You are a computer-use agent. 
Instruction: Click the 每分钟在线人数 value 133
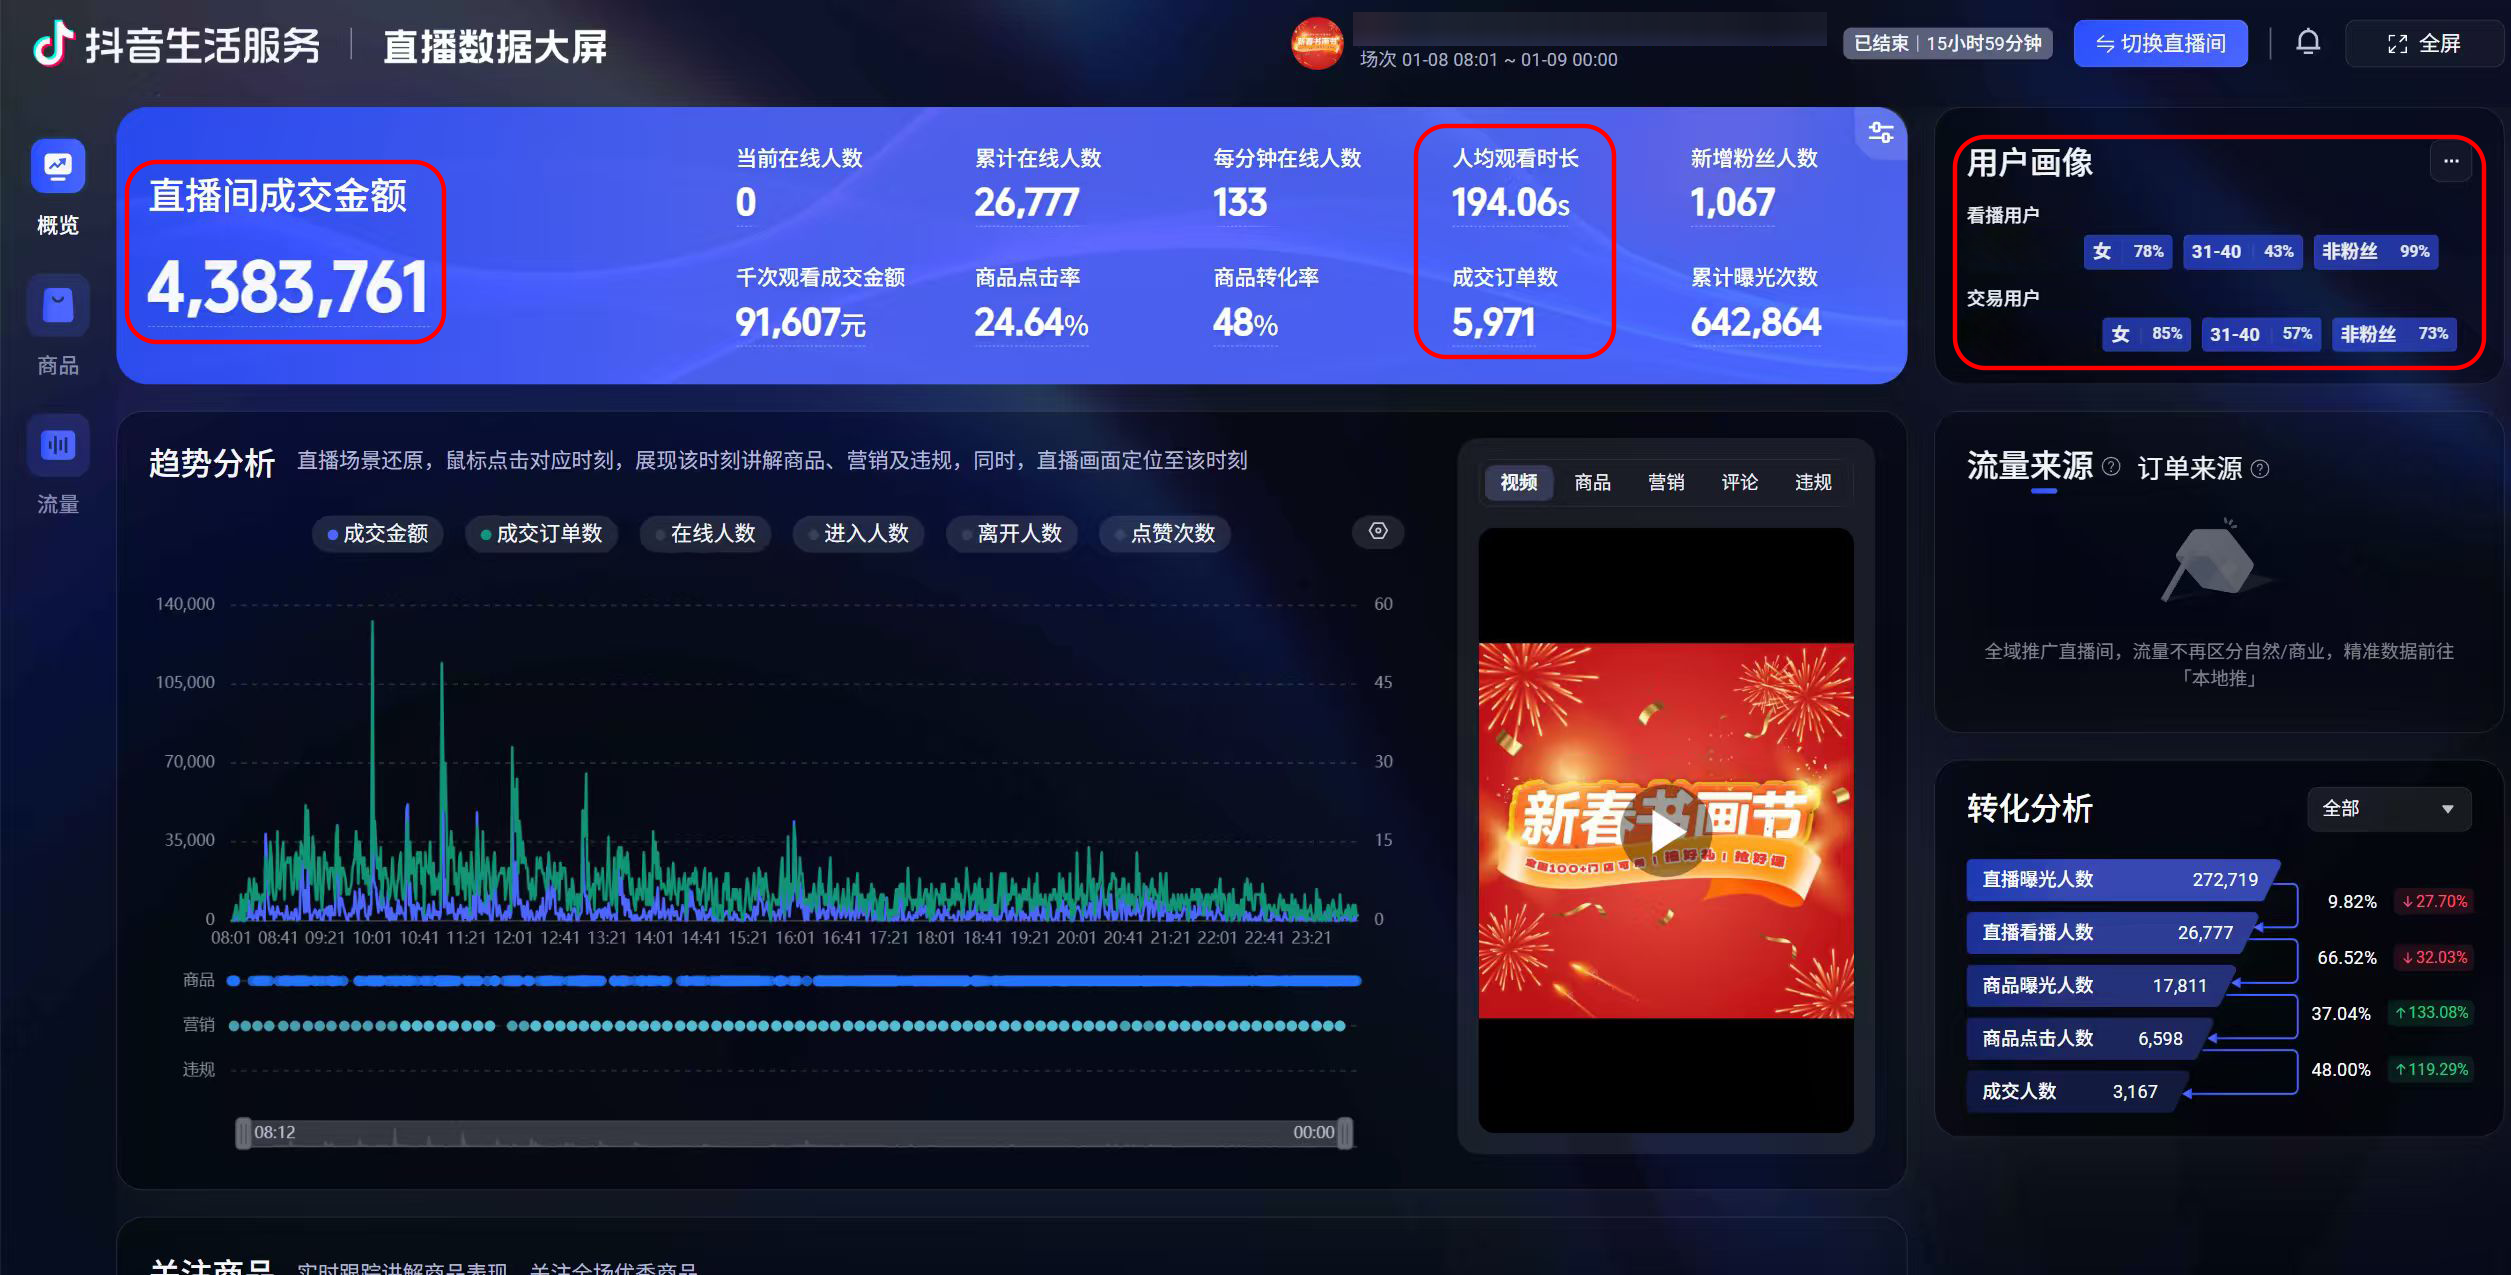click(1240, 203)
